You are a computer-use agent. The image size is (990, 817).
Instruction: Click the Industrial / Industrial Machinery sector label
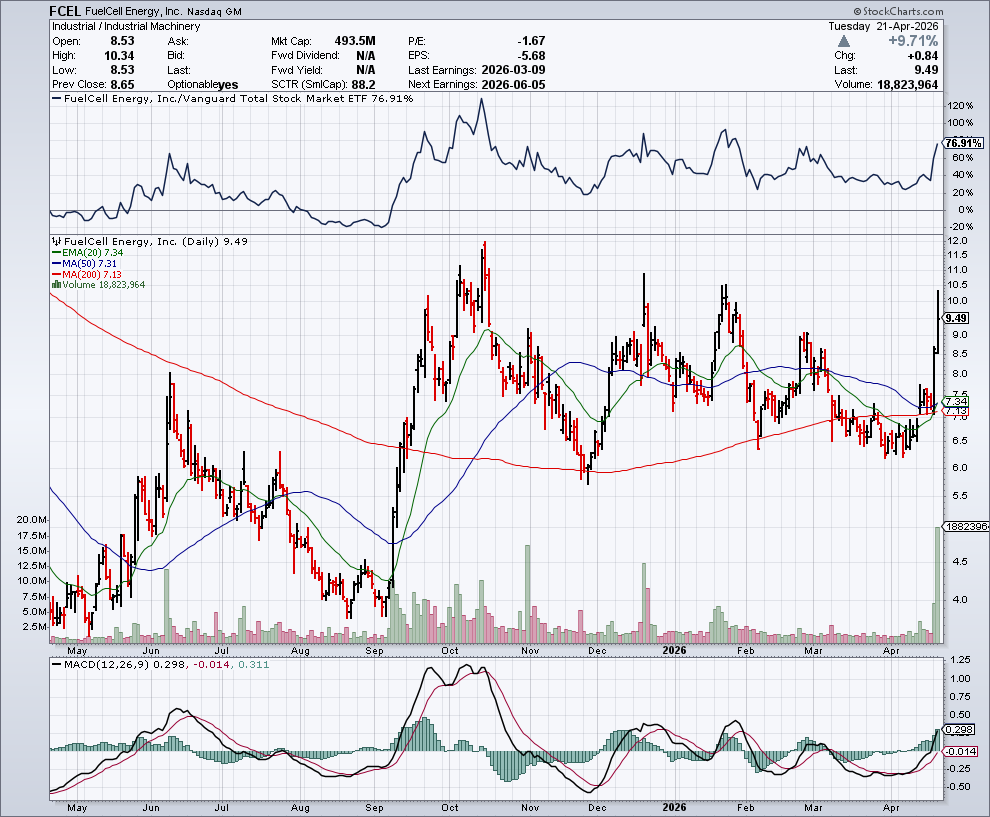coord(125,26)
